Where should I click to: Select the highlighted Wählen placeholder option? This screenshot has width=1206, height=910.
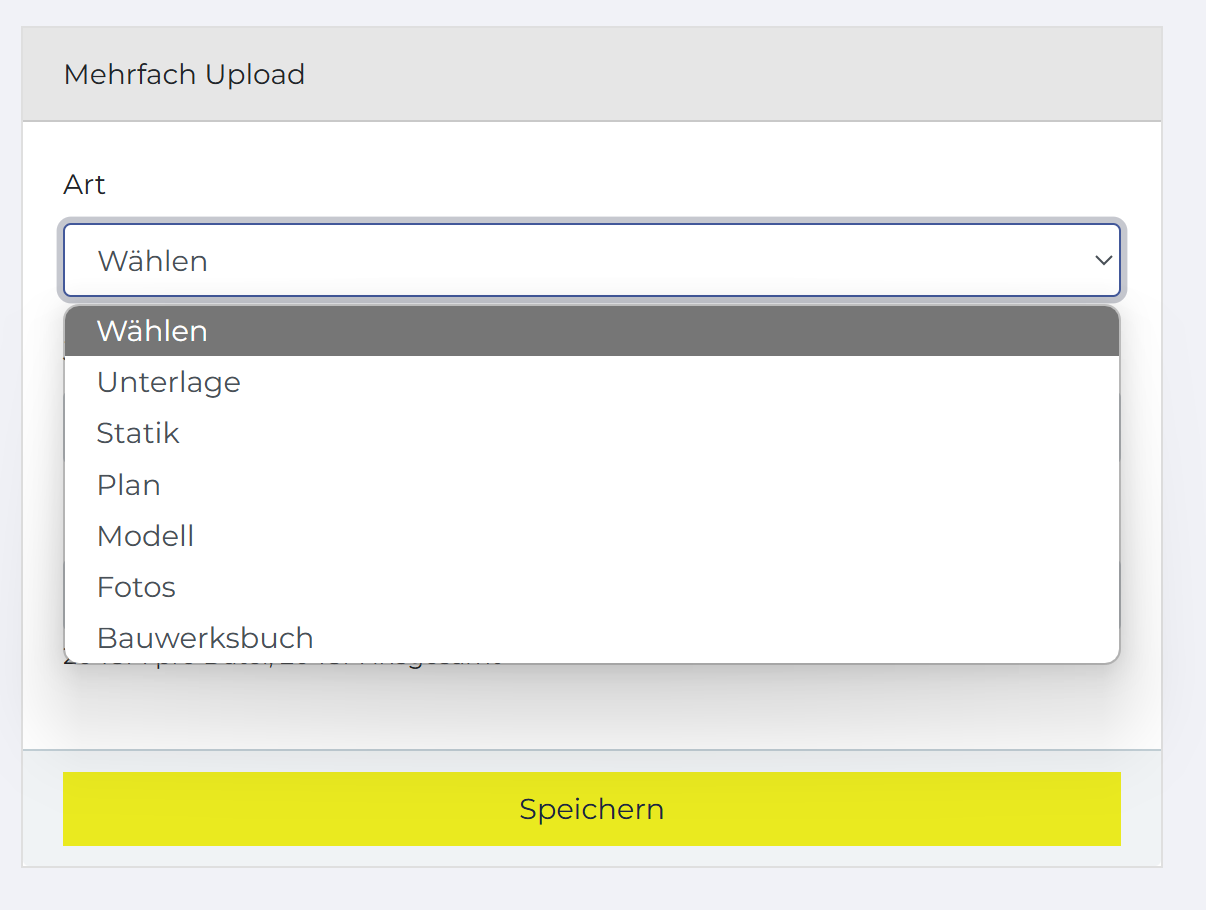[x=592, y=331]
